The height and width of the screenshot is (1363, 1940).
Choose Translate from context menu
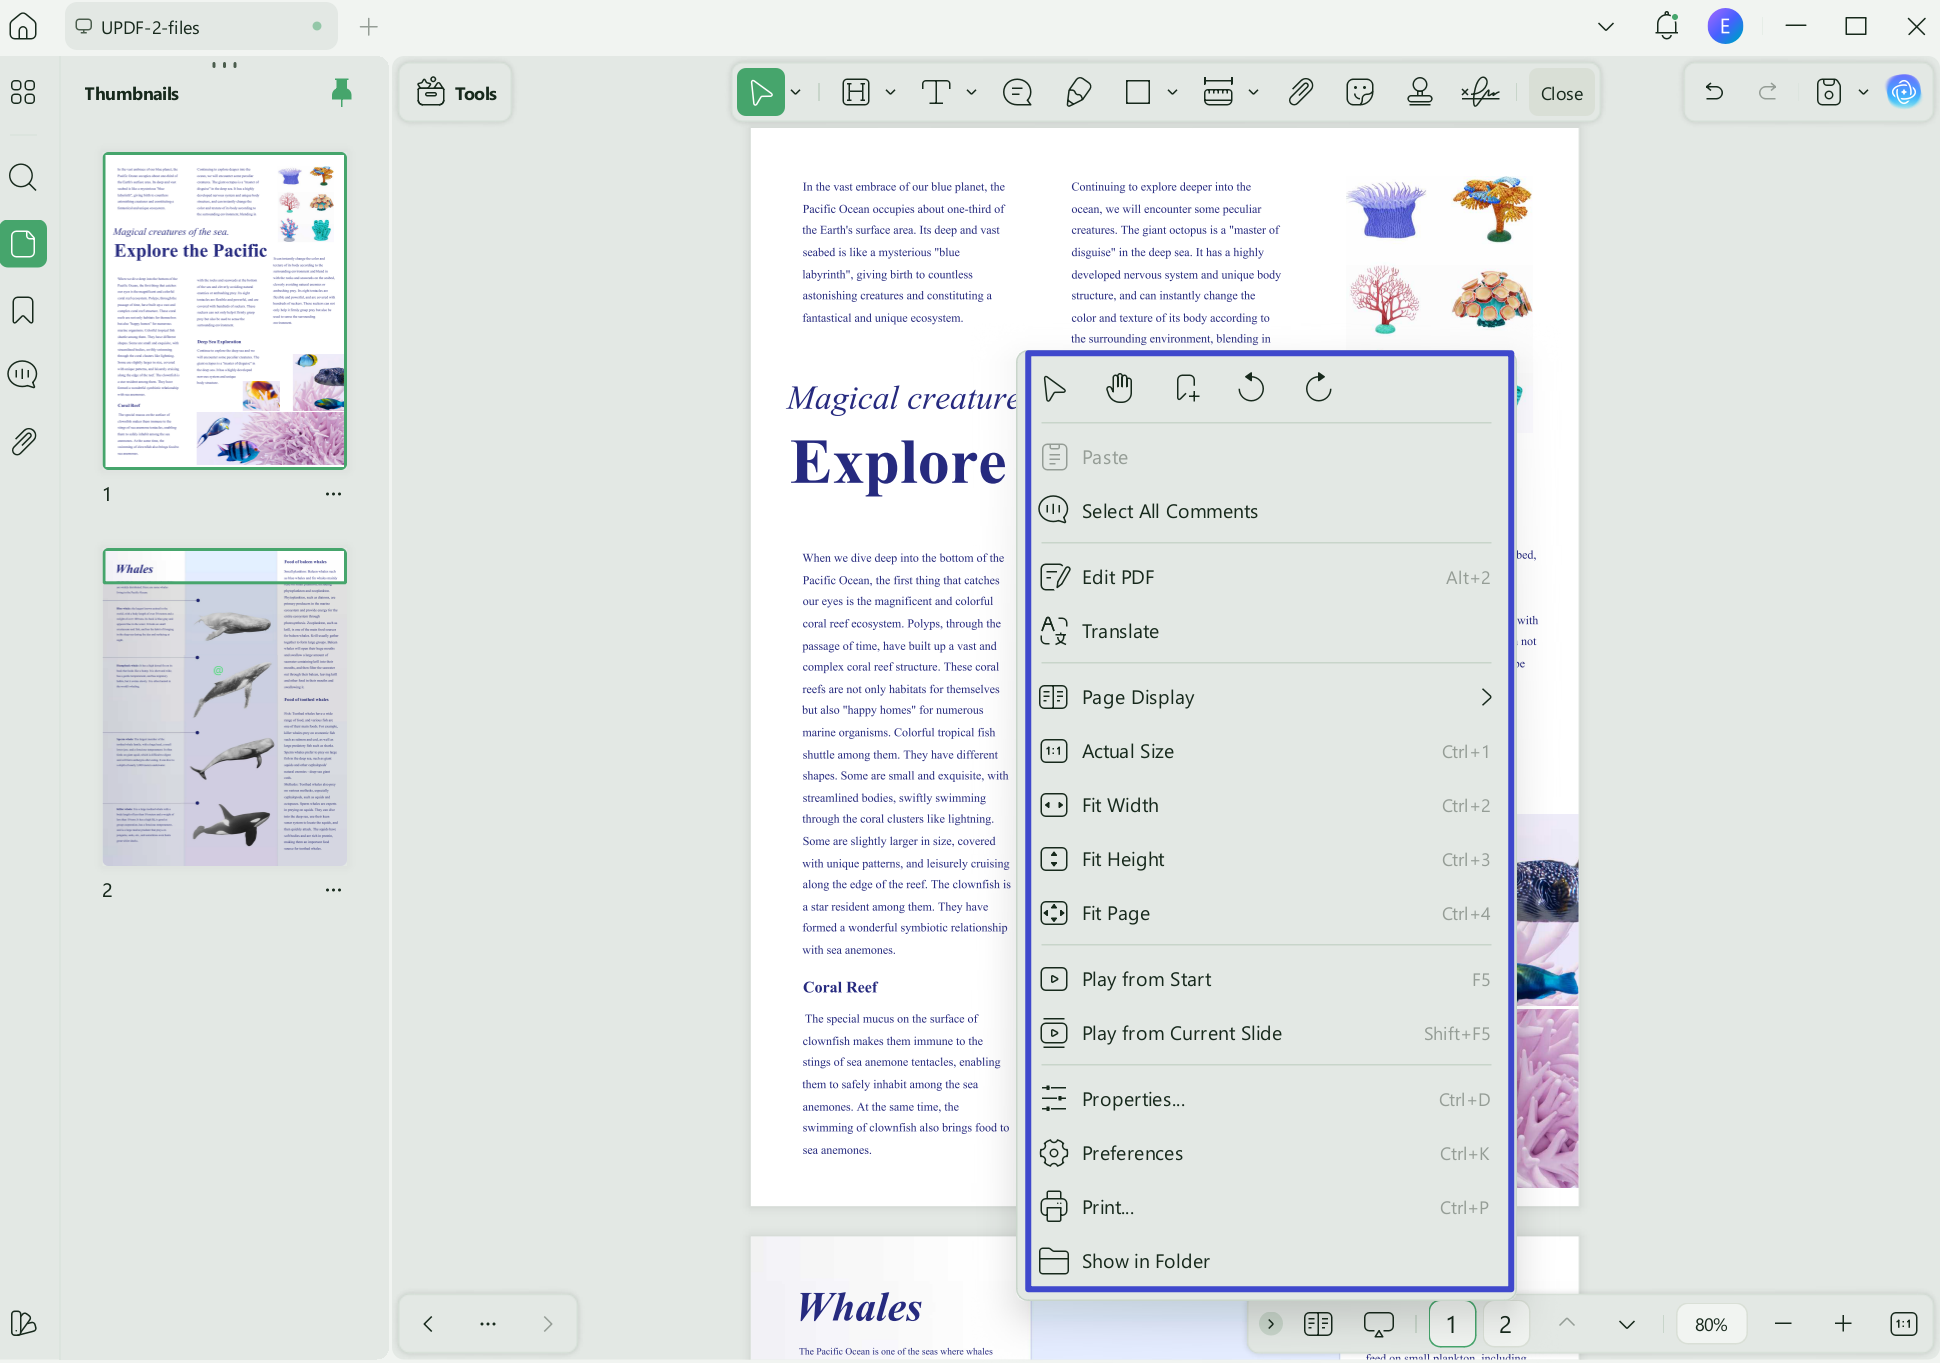pos(1266,631)
